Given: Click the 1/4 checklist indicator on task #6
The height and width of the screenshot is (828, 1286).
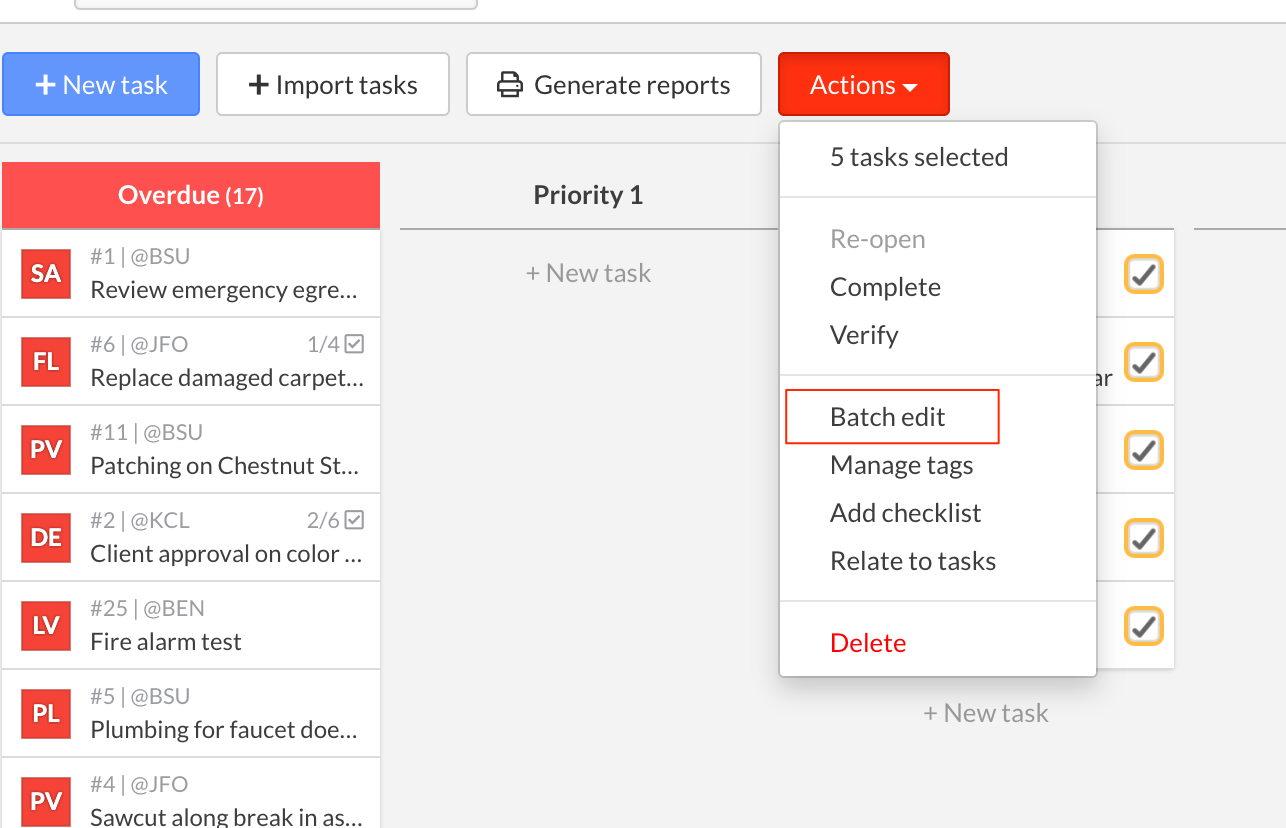Looking at the screenshot, I should coord(335,345).
